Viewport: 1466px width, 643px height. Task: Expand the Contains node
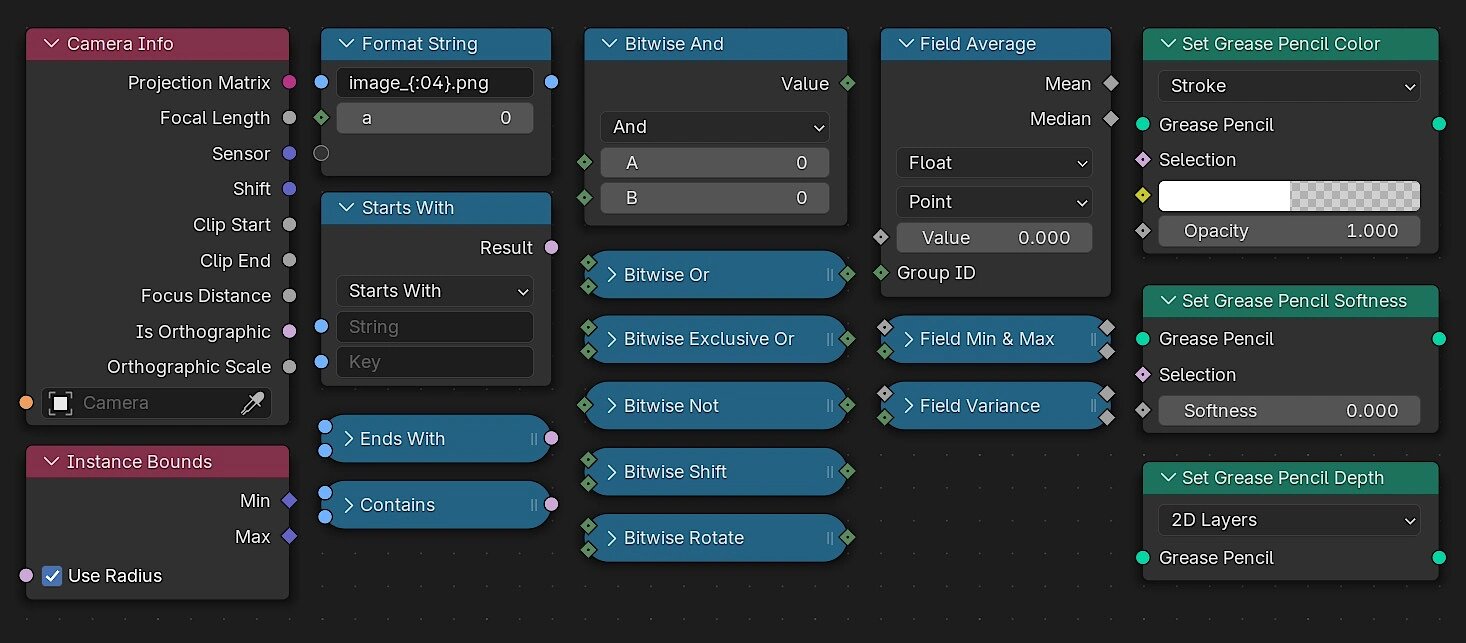tap(349, 505)
